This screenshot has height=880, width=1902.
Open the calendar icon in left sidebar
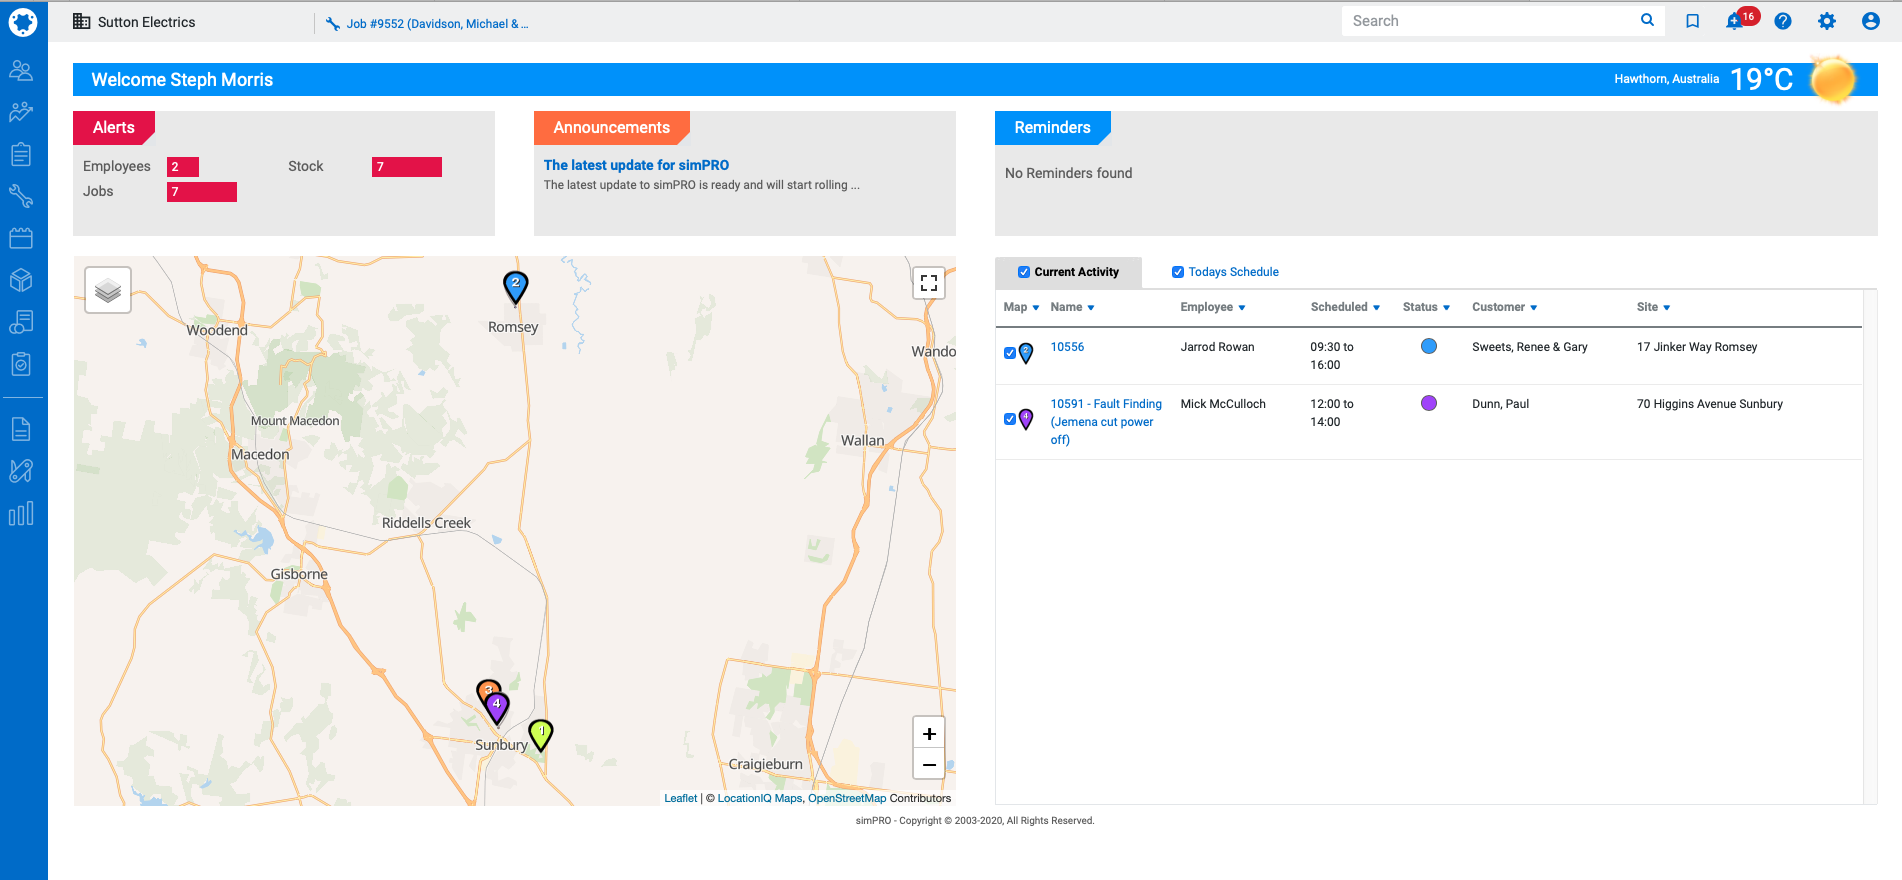click(21, 238)
